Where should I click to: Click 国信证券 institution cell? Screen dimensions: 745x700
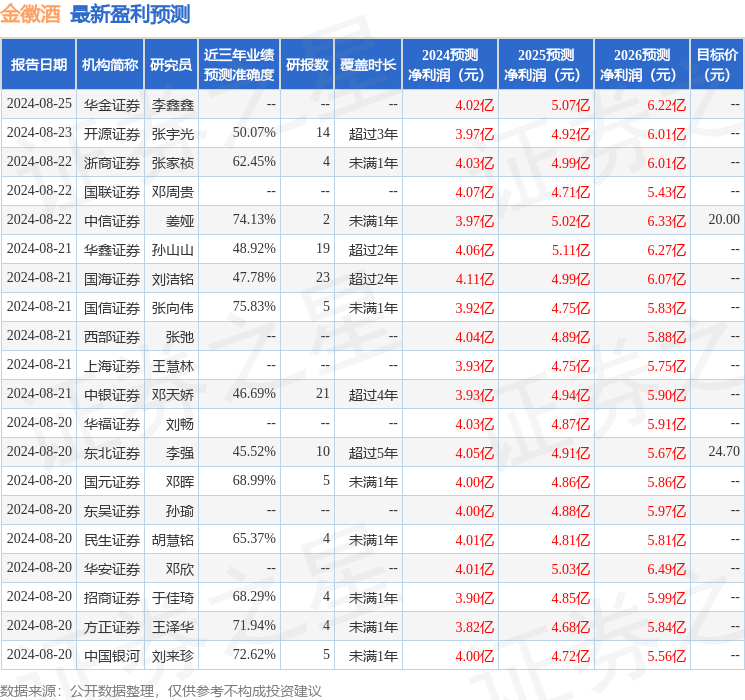pos(112,308)
